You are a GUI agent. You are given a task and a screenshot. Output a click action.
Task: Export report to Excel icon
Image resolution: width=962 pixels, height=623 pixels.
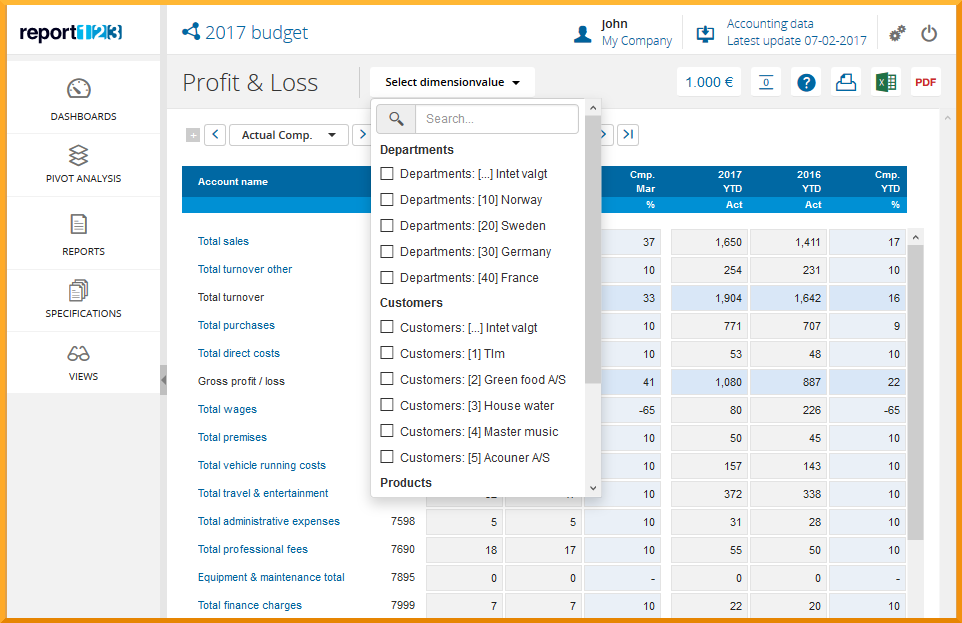885,83
